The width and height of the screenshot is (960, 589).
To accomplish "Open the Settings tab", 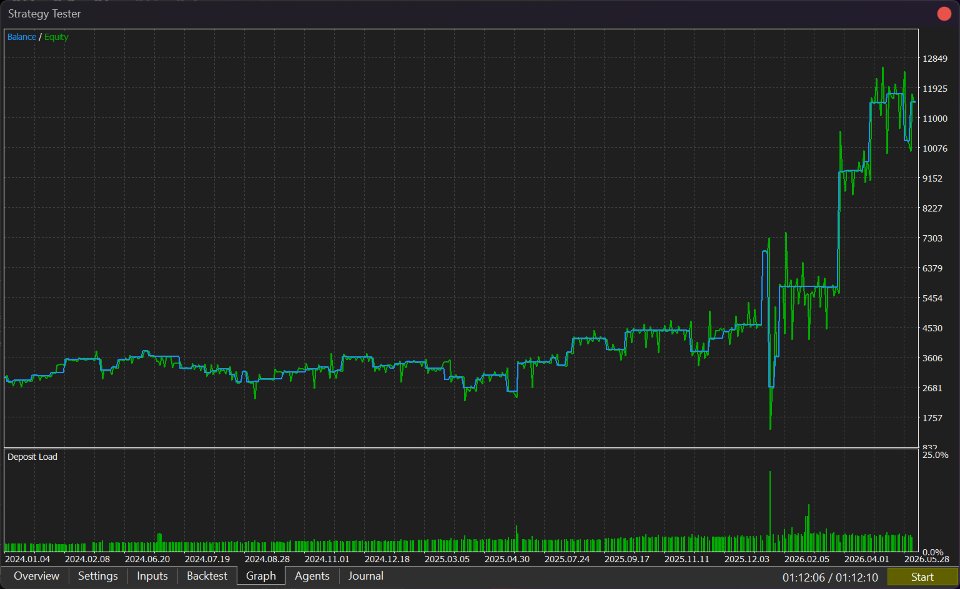I will [x=97, y=576].
